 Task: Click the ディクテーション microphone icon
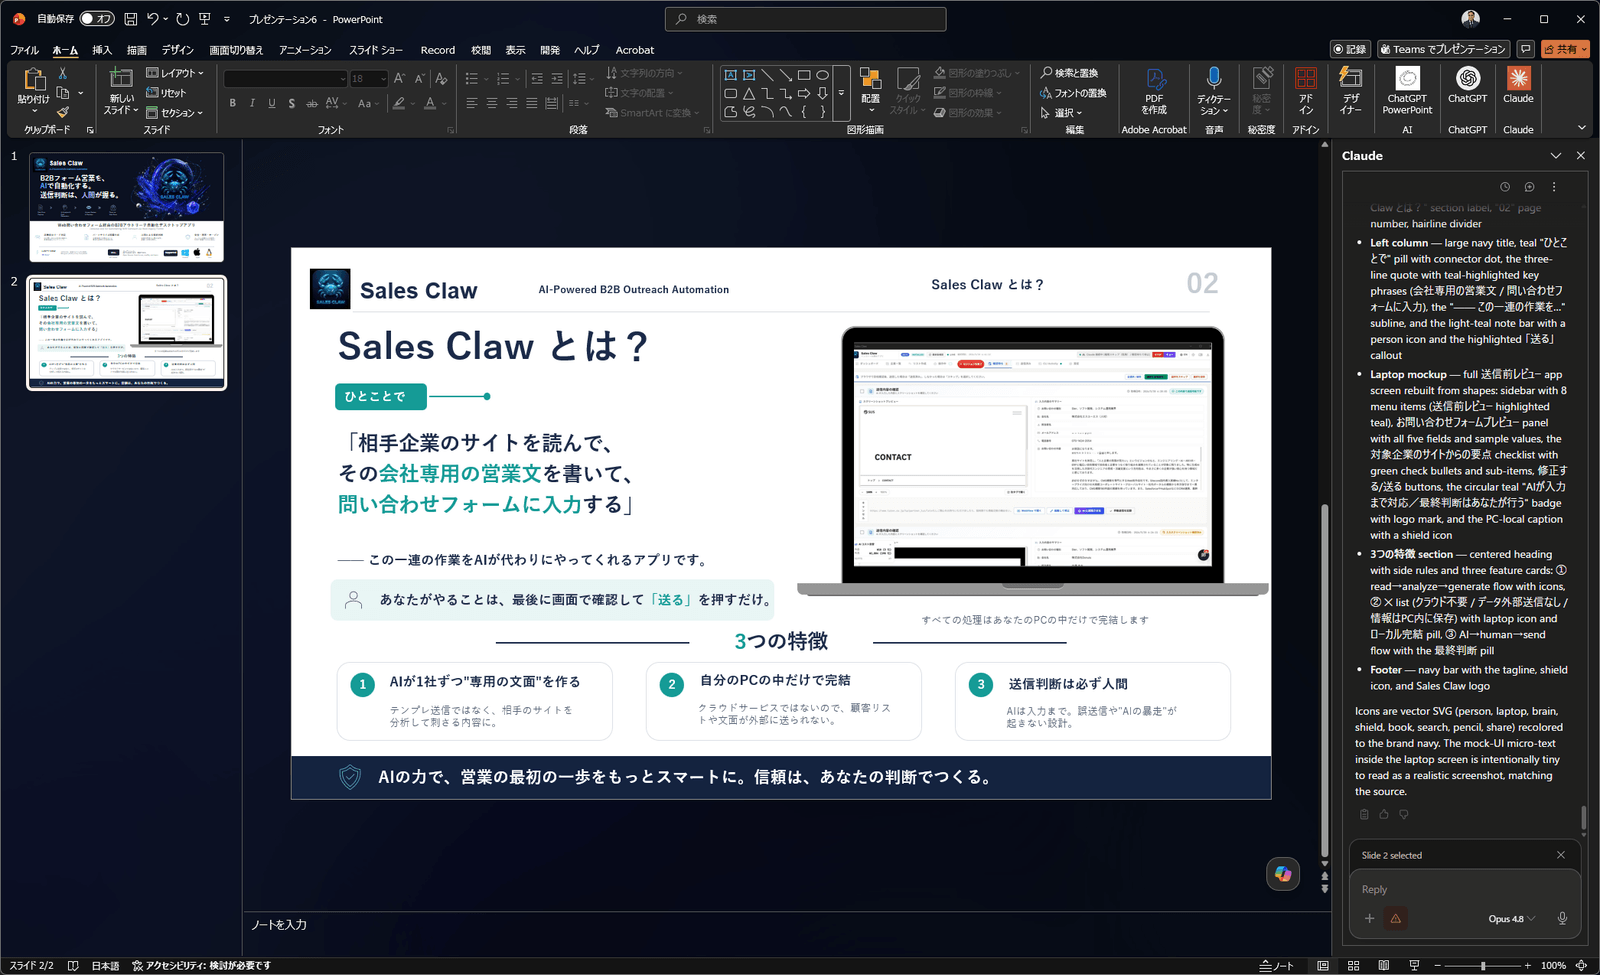[x=1214, y=77]
